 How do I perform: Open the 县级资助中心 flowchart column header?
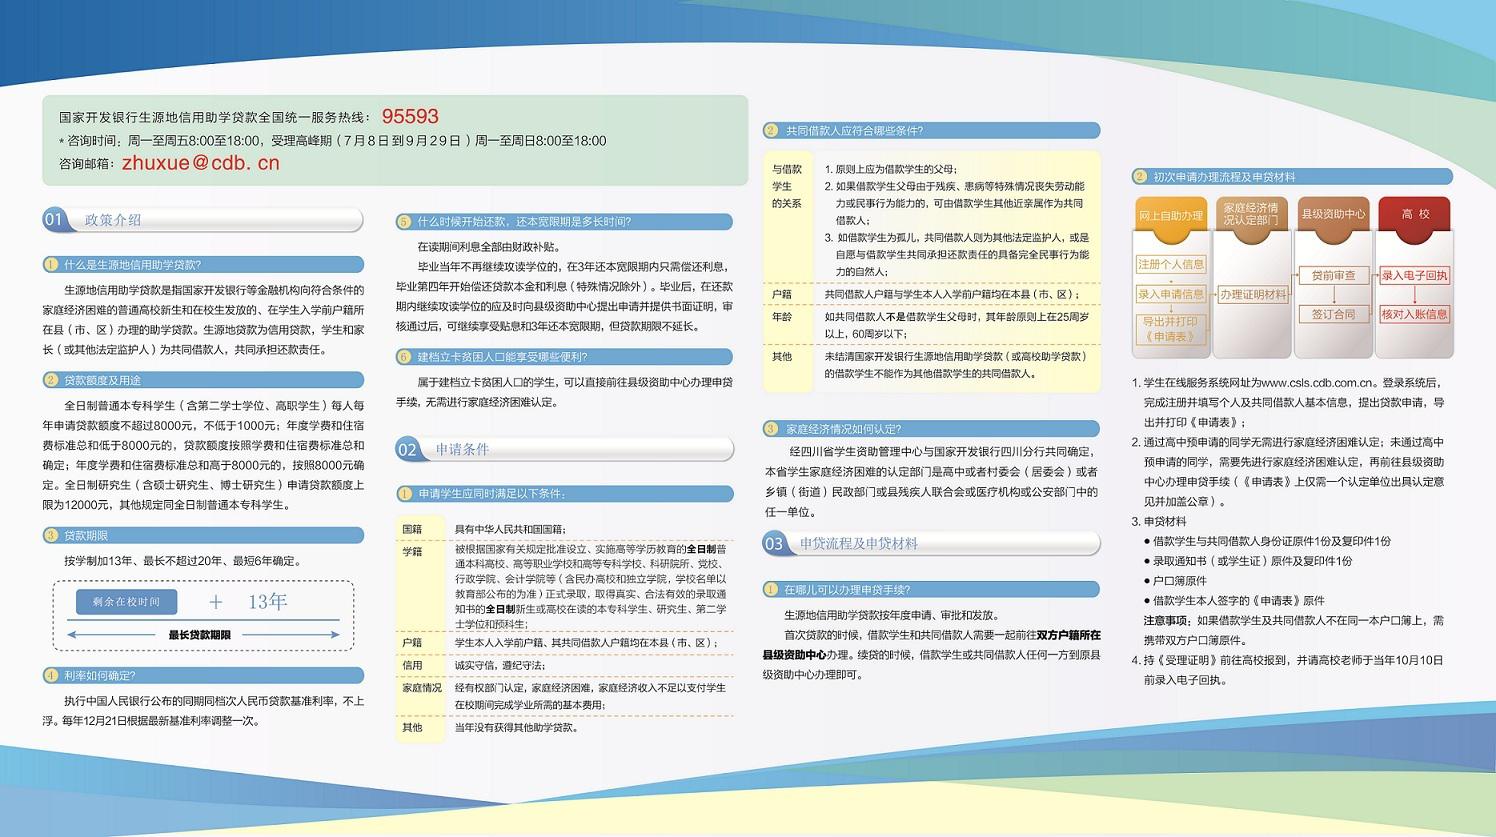(1333, 214)
